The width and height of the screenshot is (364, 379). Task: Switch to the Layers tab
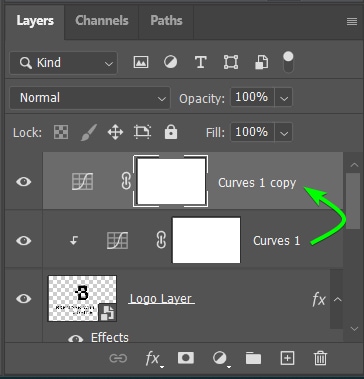(35, 21)
